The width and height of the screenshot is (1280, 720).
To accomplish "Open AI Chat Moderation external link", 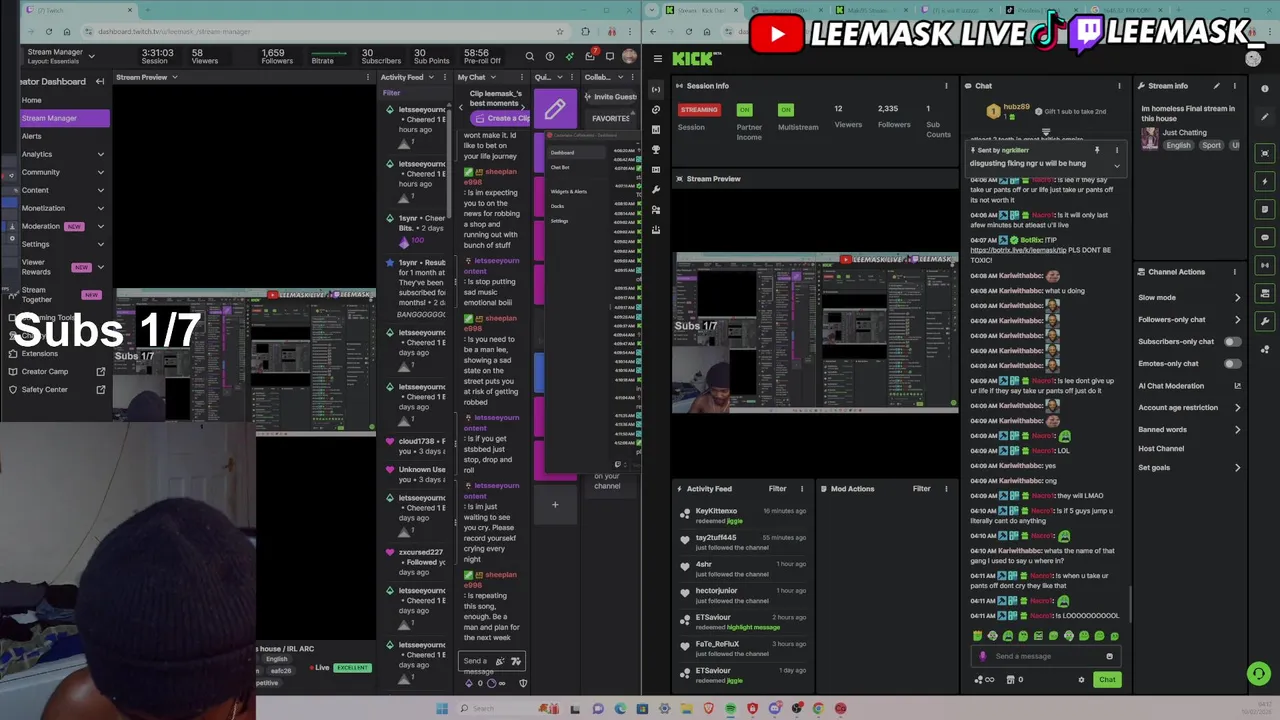I will (x=1237, y=386).
